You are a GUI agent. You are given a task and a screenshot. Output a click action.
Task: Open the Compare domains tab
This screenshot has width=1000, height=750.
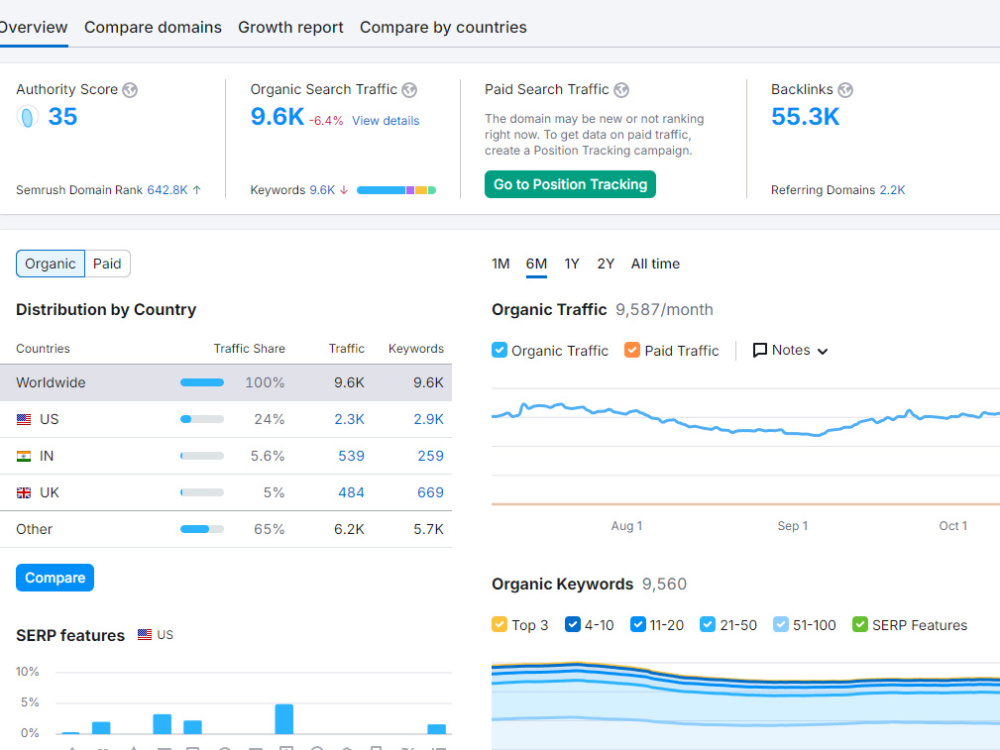pos(153,27)
